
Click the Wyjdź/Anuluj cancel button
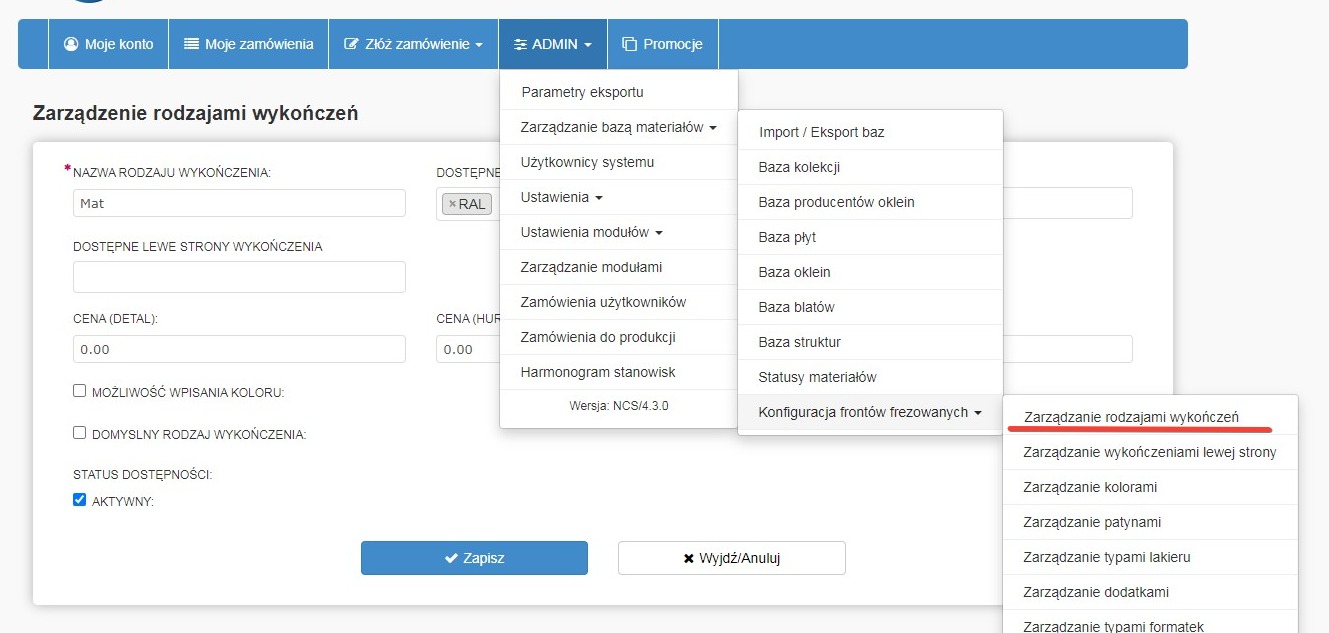pos(731,558)
